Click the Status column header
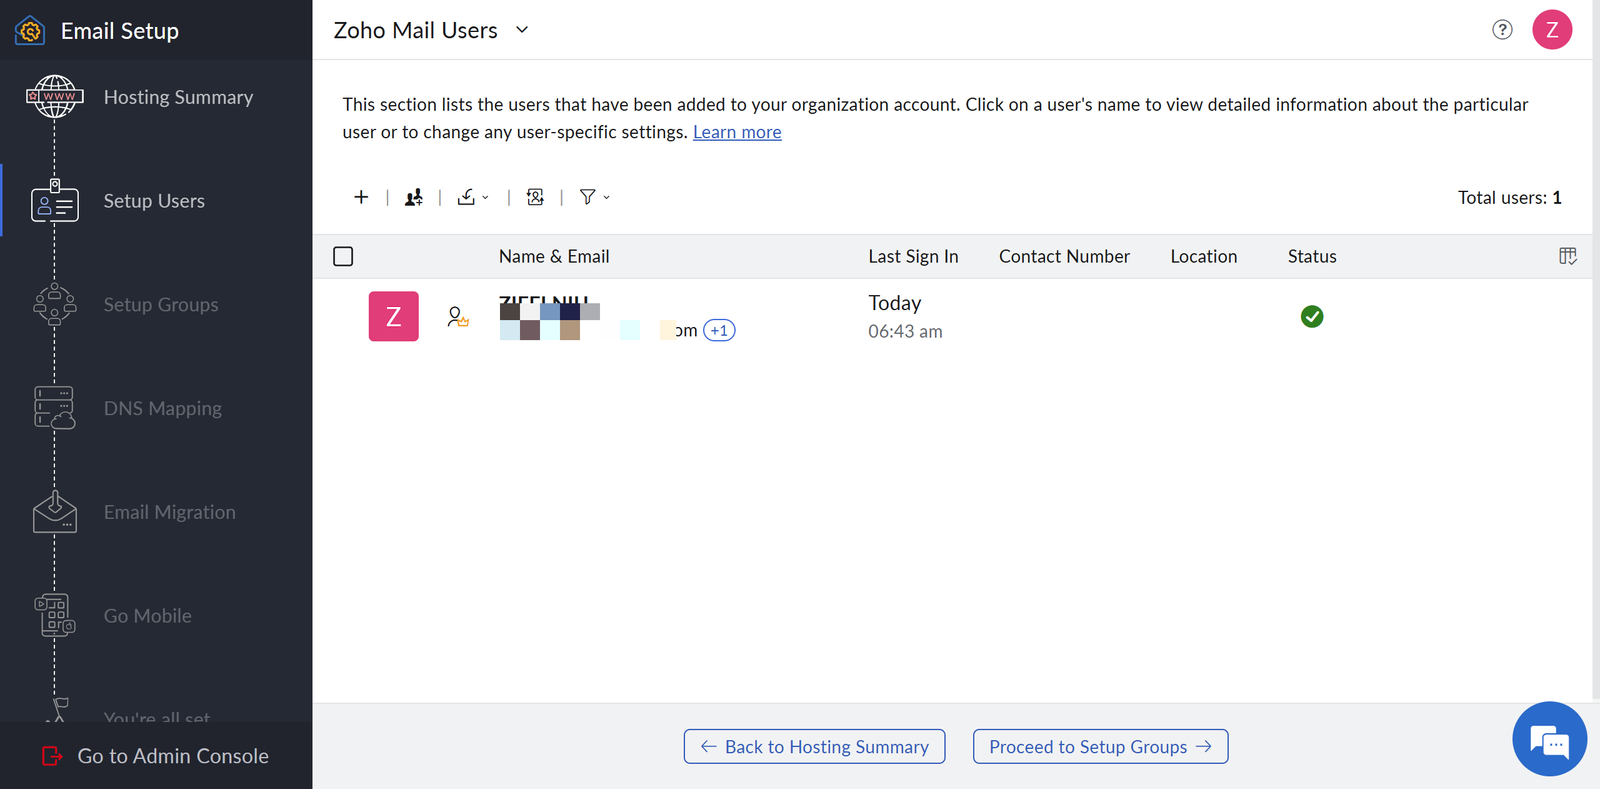 pos(1312,257)
